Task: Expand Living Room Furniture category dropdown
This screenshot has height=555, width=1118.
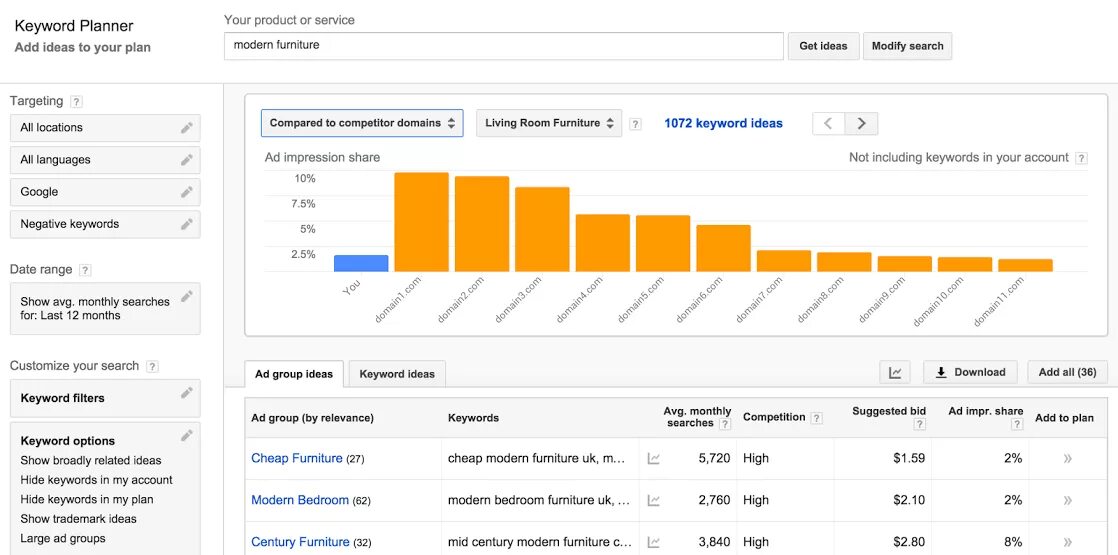Action: click(549, 123)
